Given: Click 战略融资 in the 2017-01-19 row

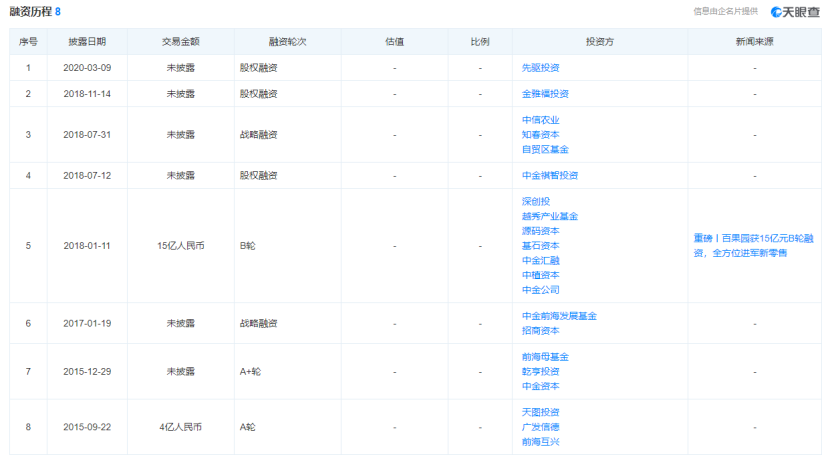Looking at the screenshot, I should click(x=259, y=323).
